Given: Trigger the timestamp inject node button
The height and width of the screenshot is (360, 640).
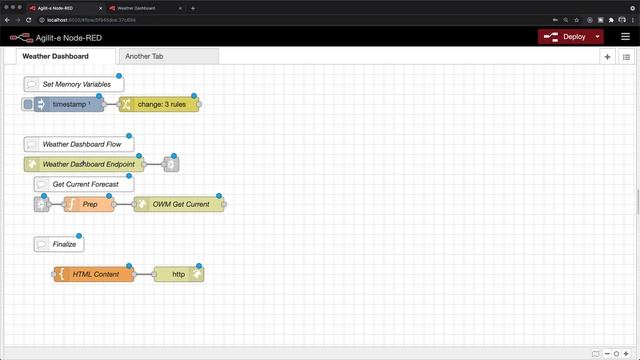Looking at the screenshot, I should click(x=28, y=104).
